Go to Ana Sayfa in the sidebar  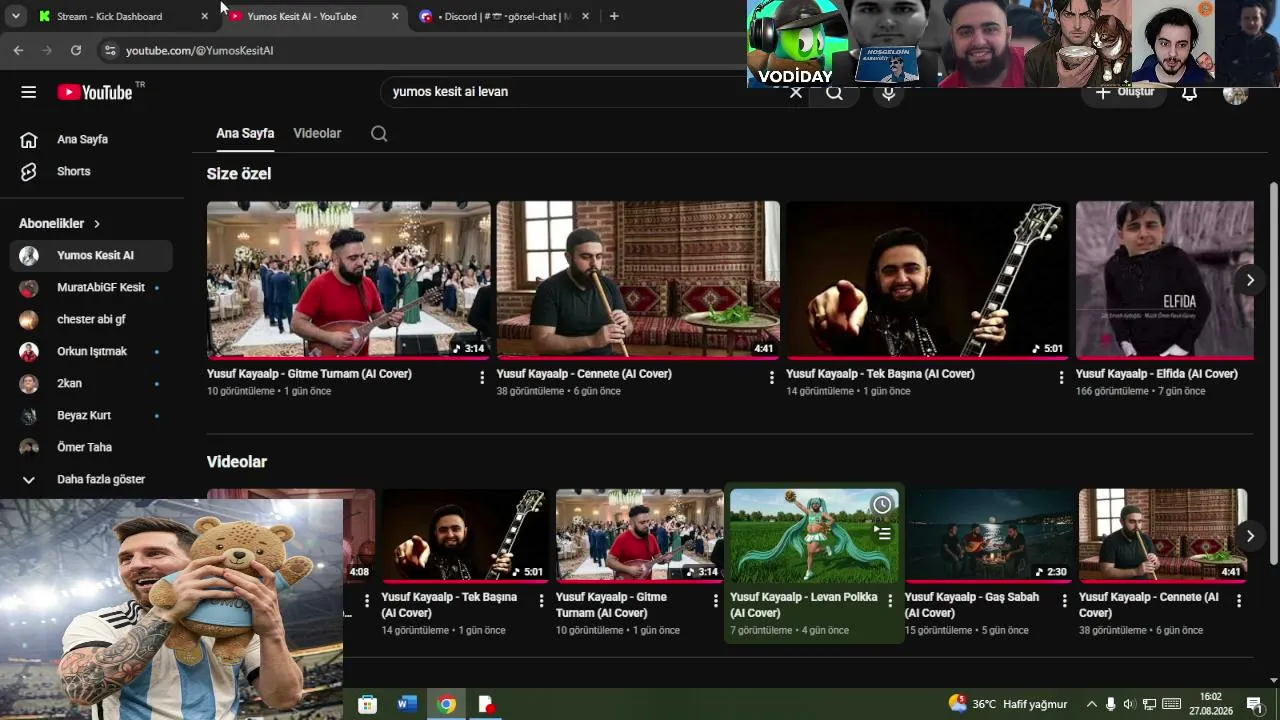tap(92, 140)
